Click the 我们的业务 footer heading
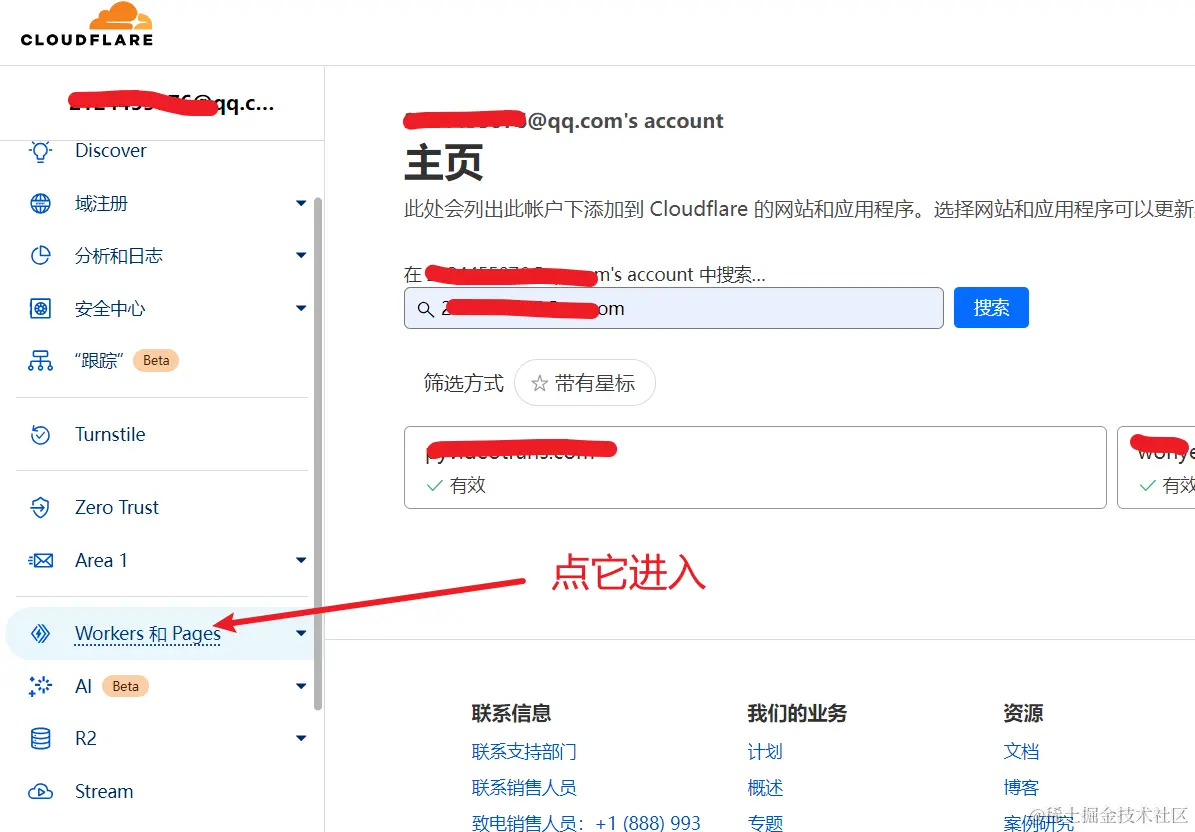Screen dimensions: 1195x832 (797, 713)
